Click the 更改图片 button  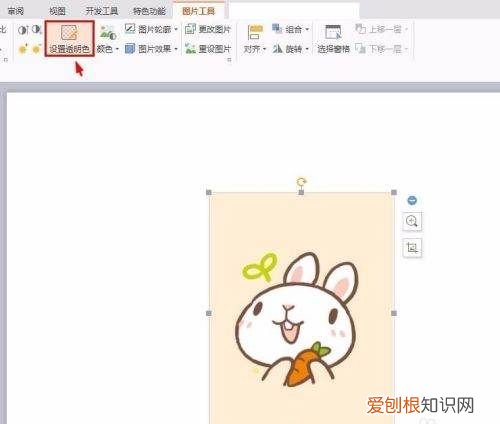[x=207, y=29]
